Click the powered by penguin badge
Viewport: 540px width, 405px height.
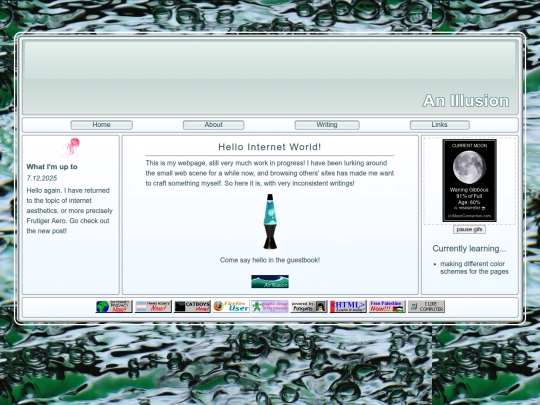(309, 306)
